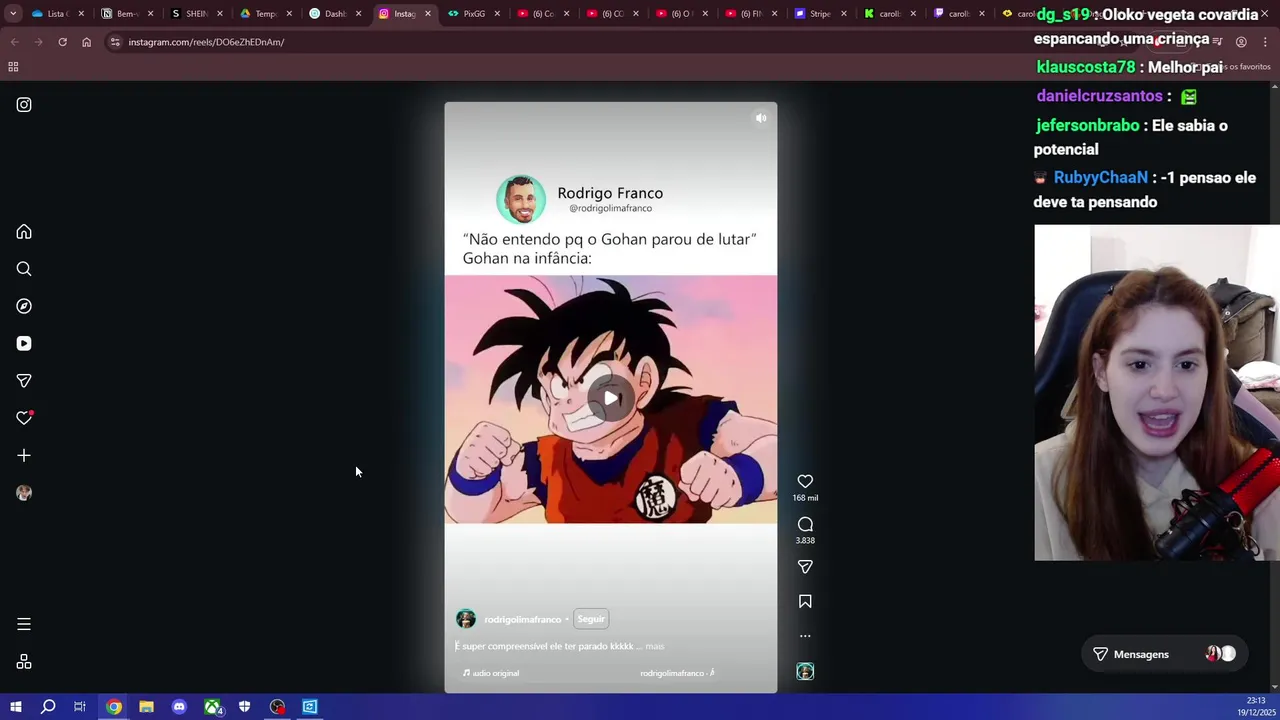Open direct messages paper-plane icon in the sidebar
The height and width of the screenshot is (720, 1280).
24,381
